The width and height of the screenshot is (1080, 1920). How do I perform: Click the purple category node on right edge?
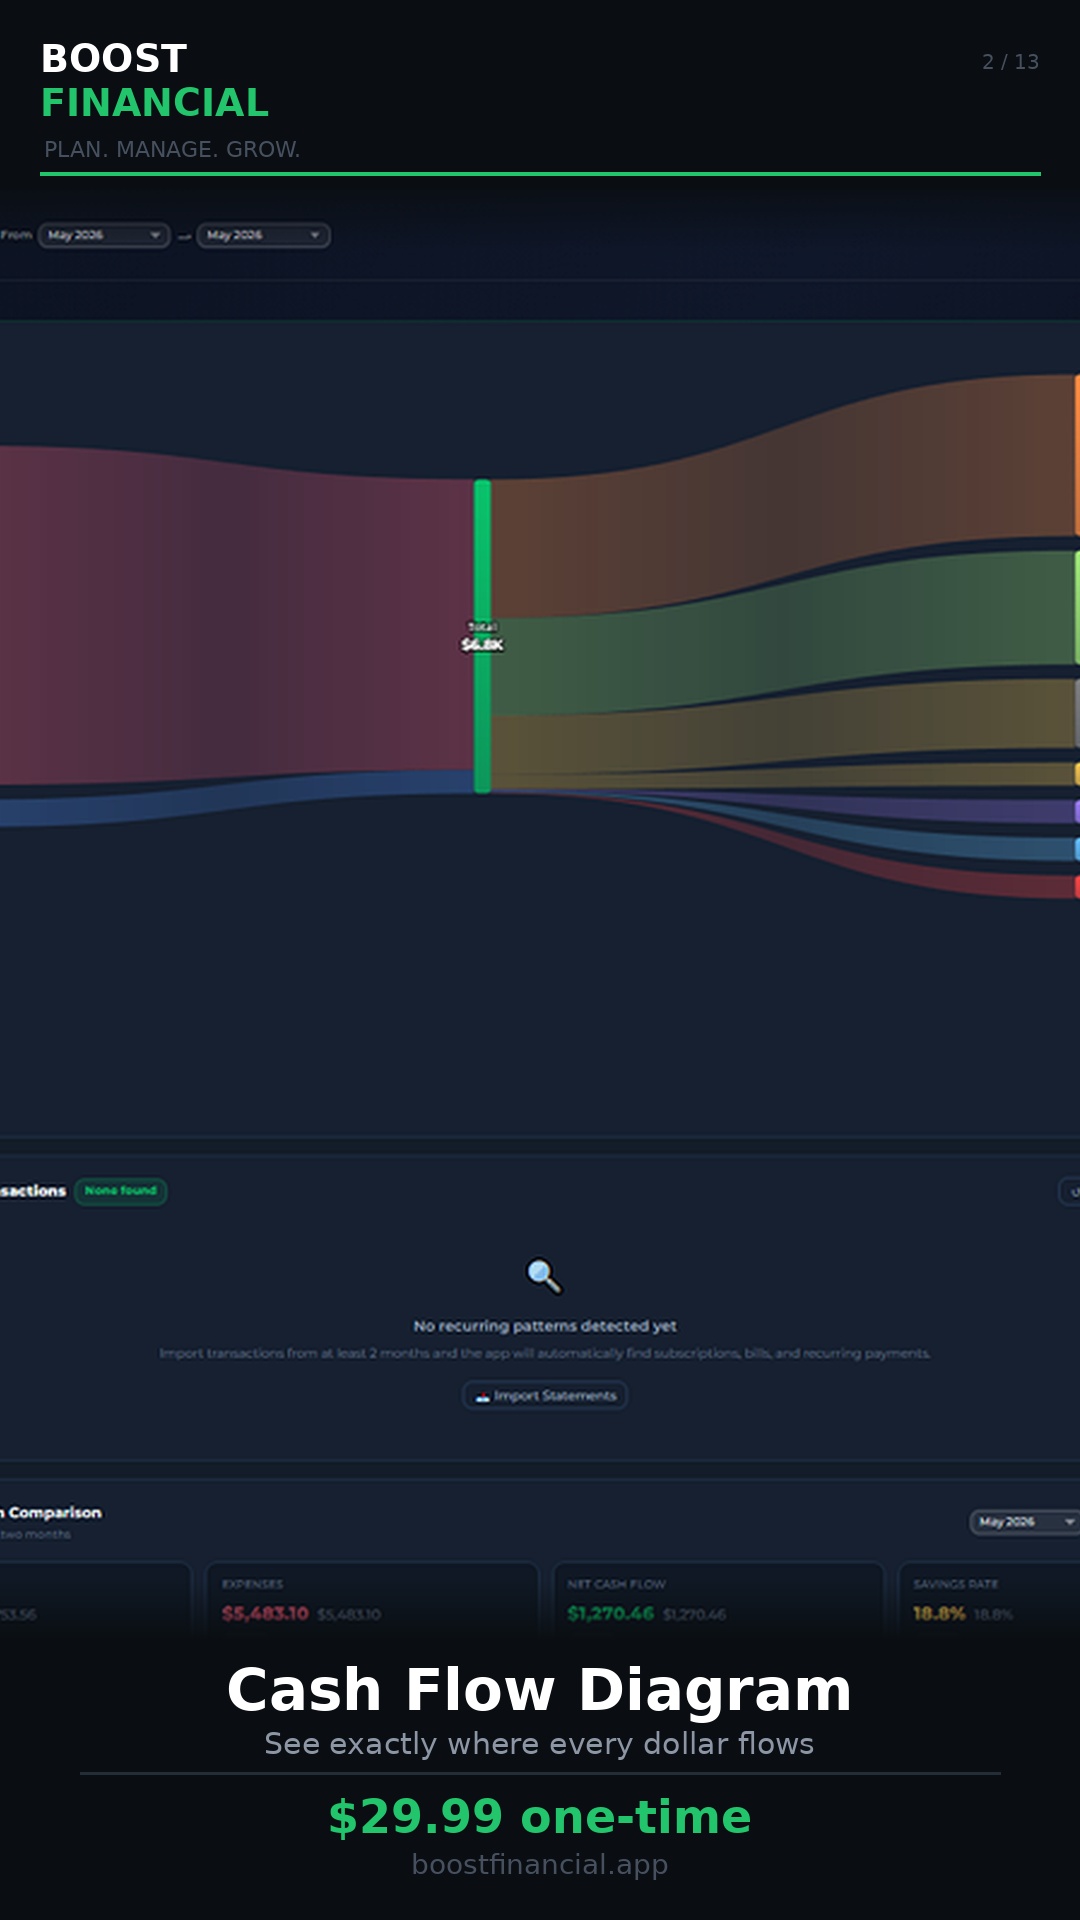[x=1076, y=811]
